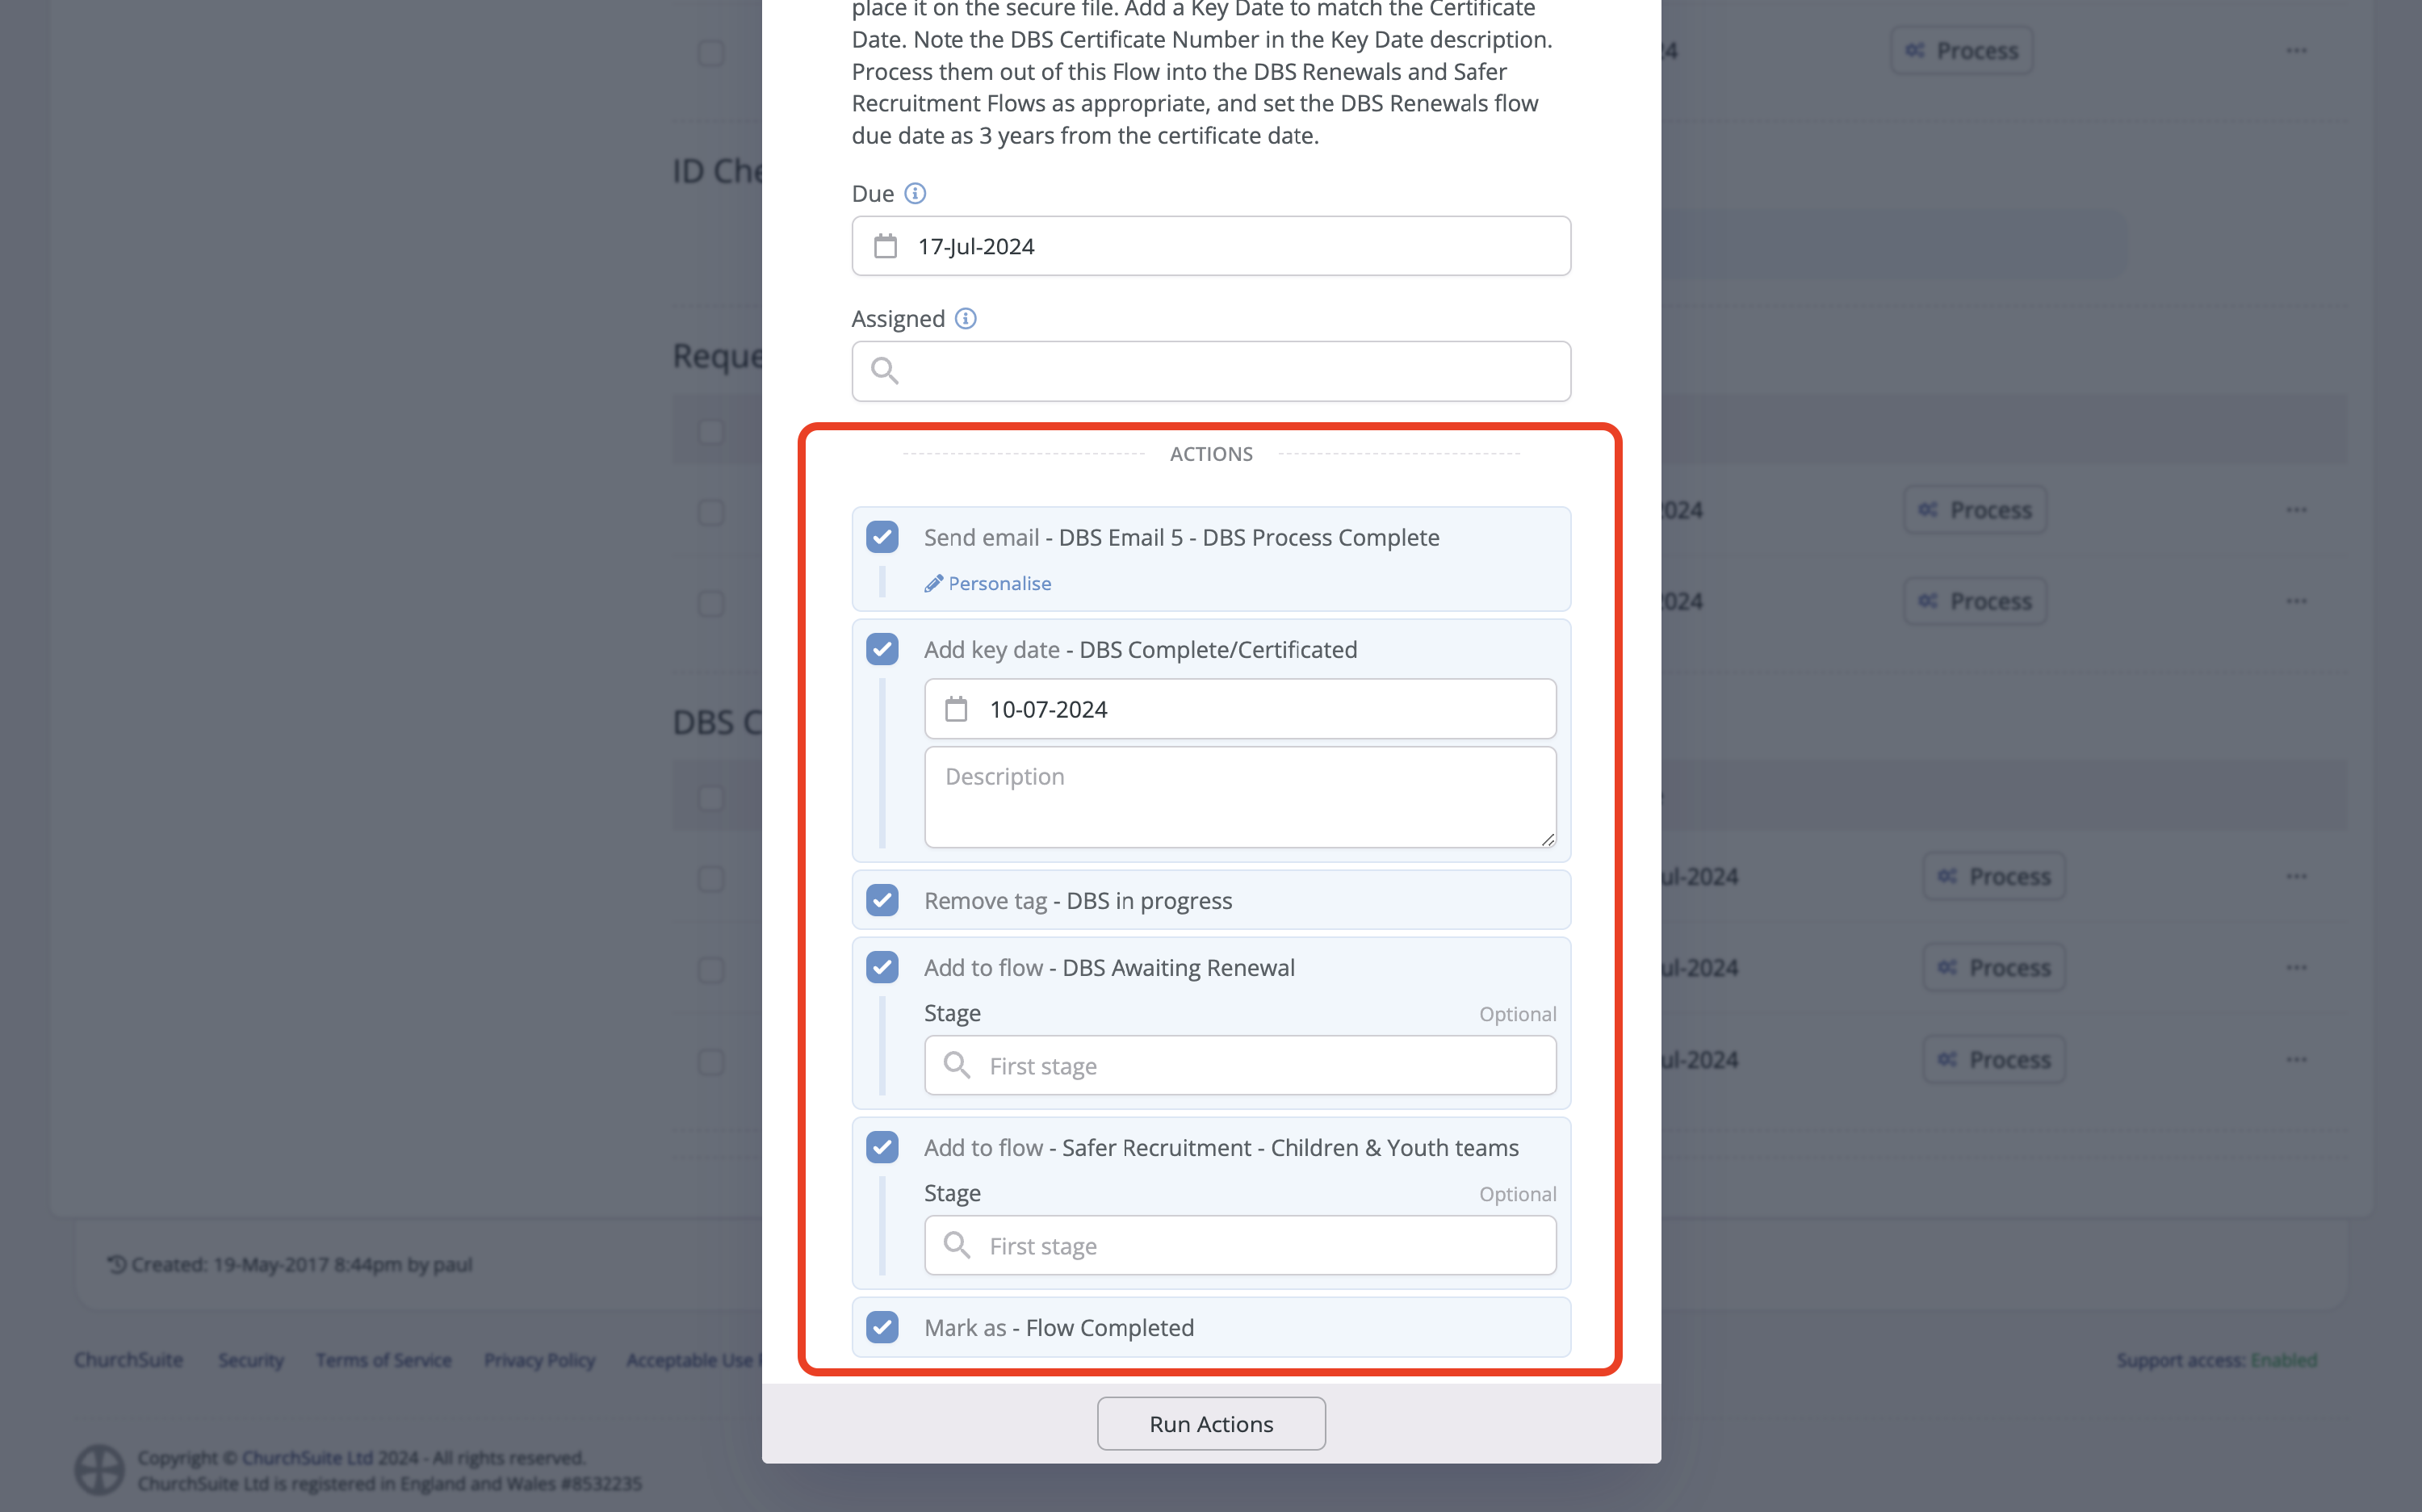Uncheck Add to flow Safer Recruitment Children & Youth
This screenshot has width=2422, height=1512.
(882, 1147)
